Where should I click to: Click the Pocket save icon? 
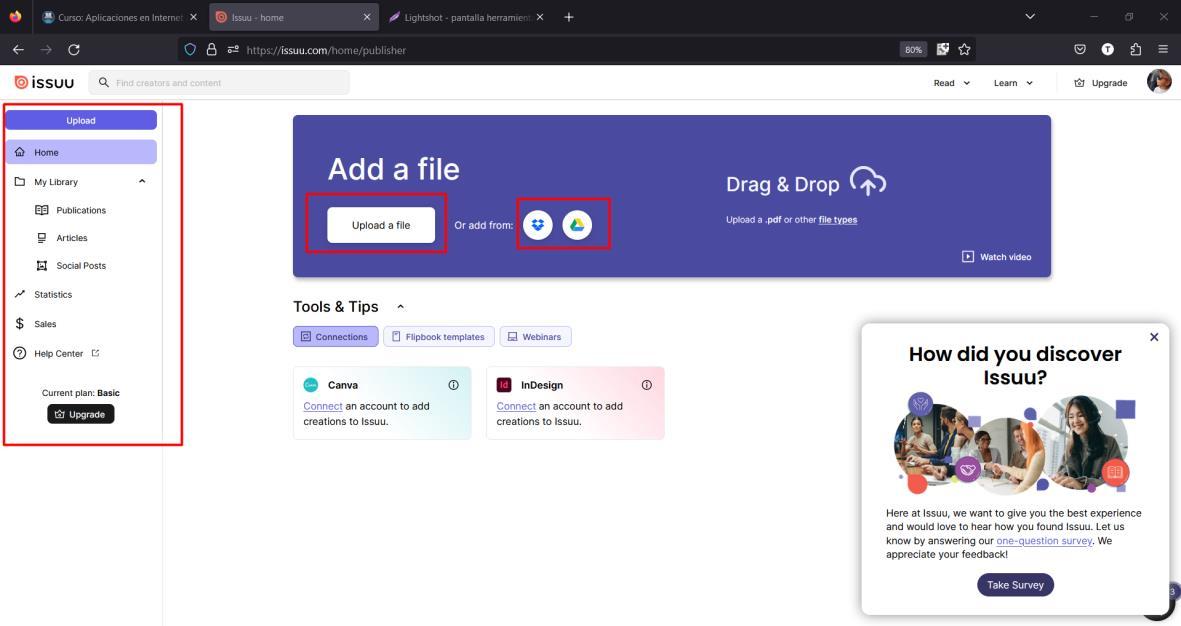(1080, 50)
